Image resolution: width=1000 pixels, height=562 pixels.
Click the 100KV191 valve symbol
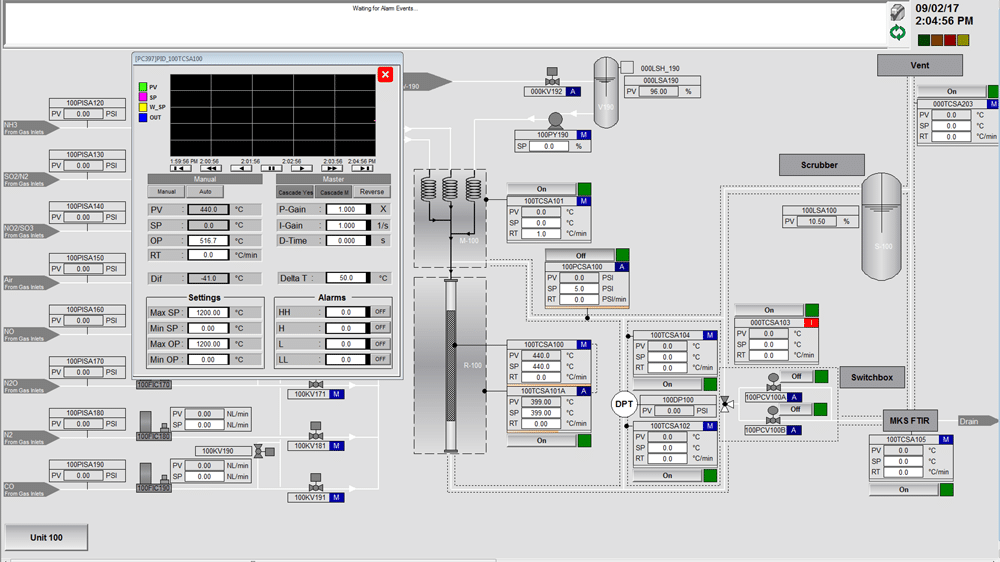pyautogui.click(x=316, y=483)
